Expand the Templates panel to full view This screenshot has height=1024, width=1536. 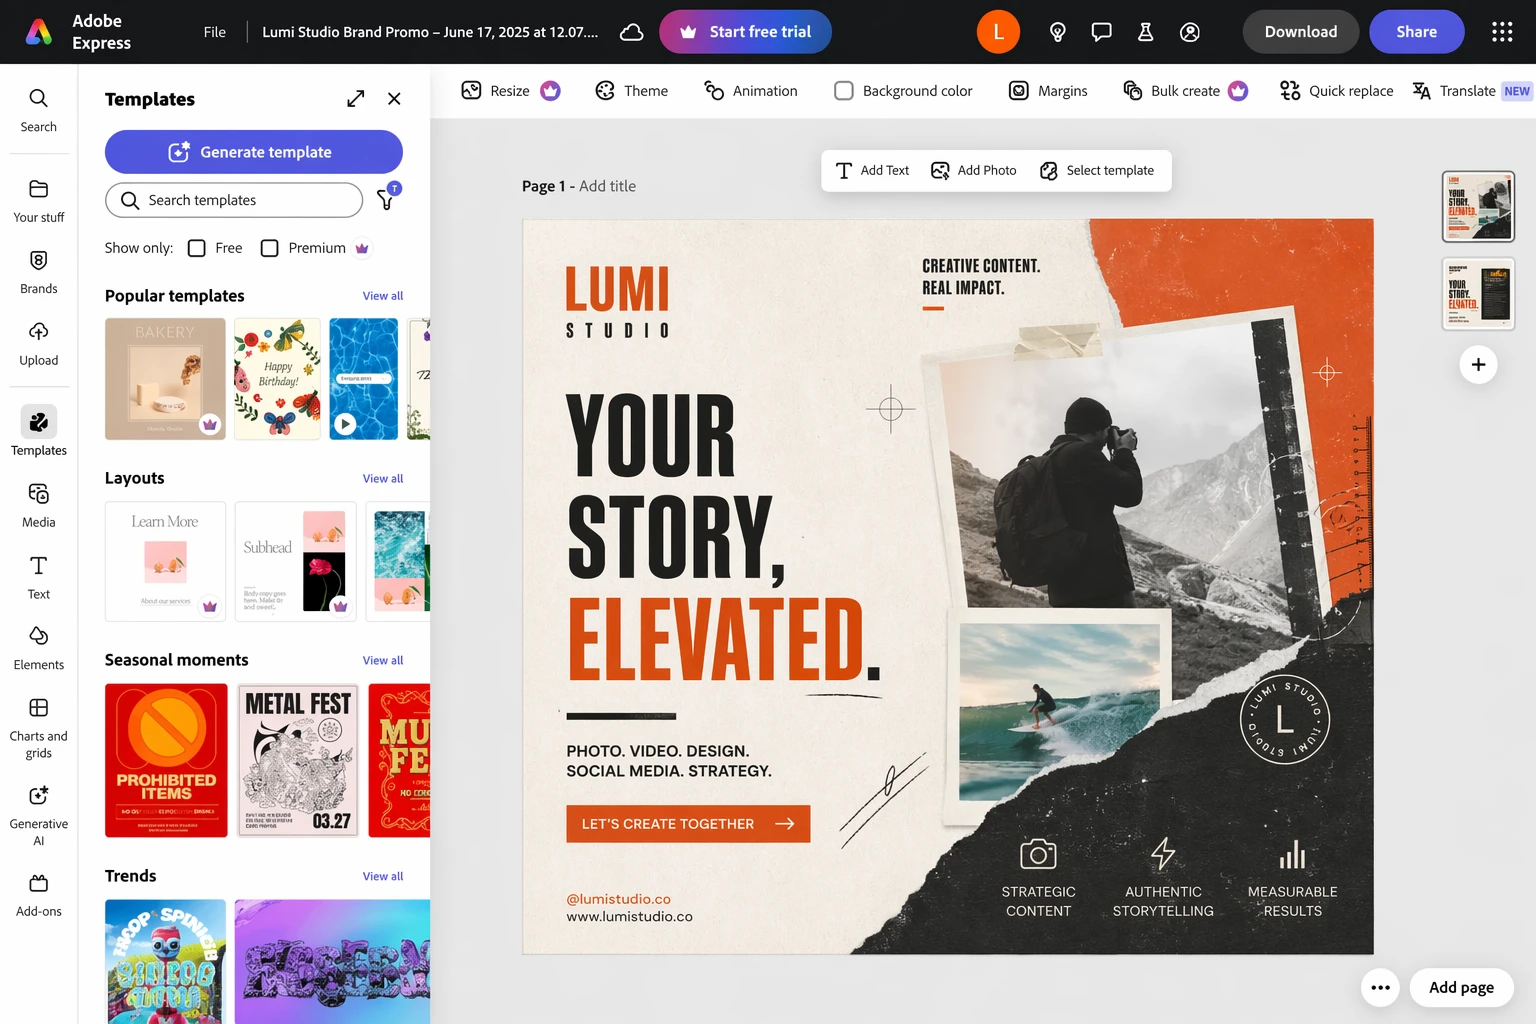(355, 99)
